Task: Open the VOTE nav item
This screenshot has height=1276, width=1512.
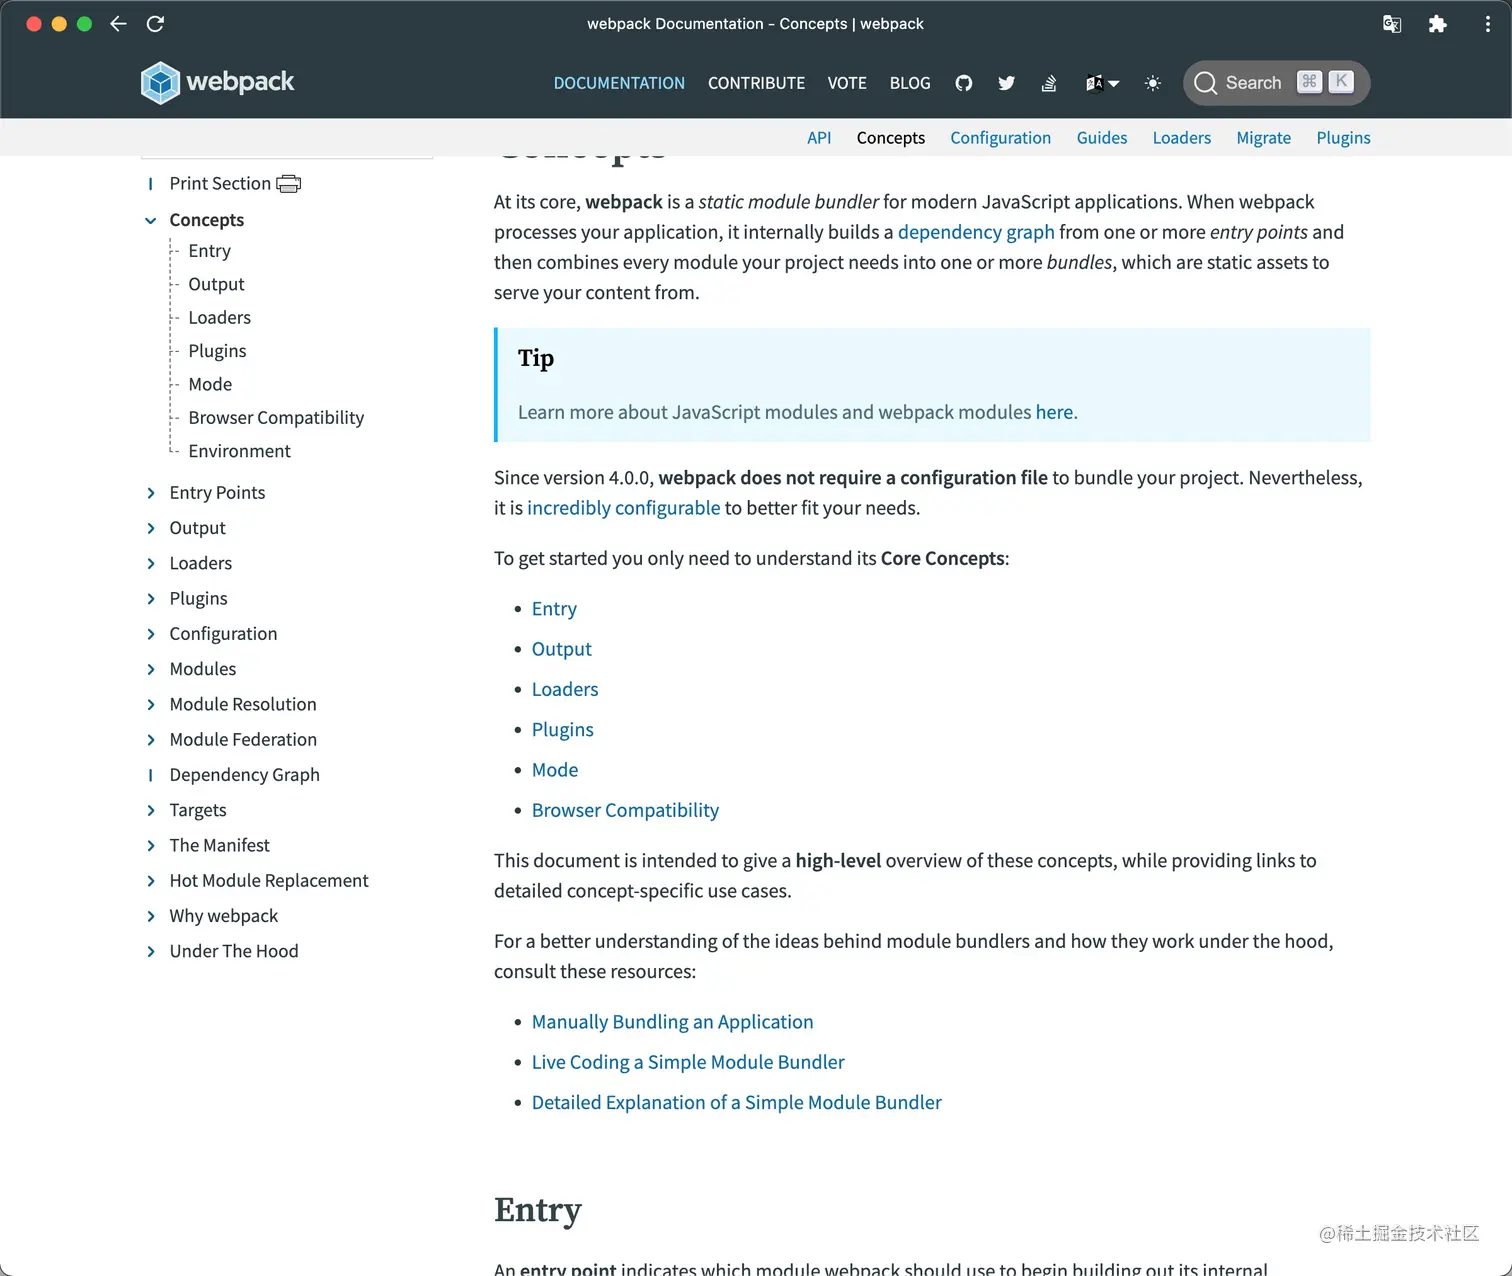Action: pyautogui.click(x=847, y=83)
